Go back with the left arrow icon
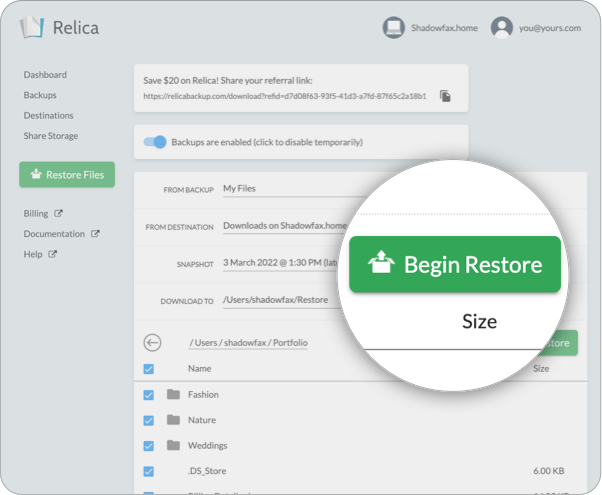The image size is (602, 495). [152, 343]
